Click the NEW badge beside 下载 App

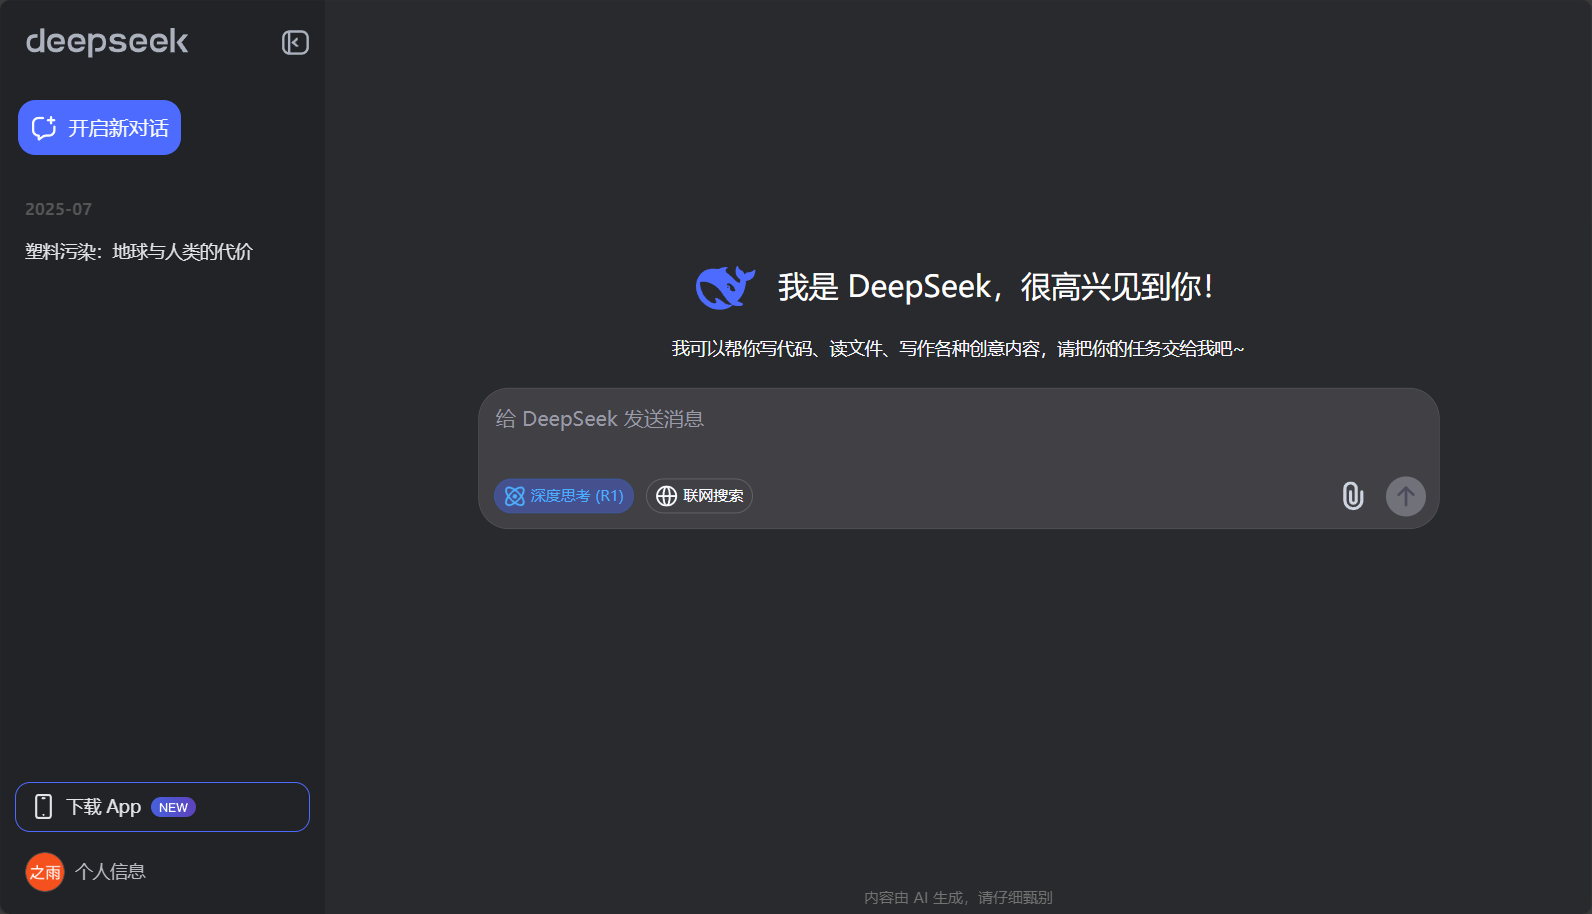click(173, 807)
